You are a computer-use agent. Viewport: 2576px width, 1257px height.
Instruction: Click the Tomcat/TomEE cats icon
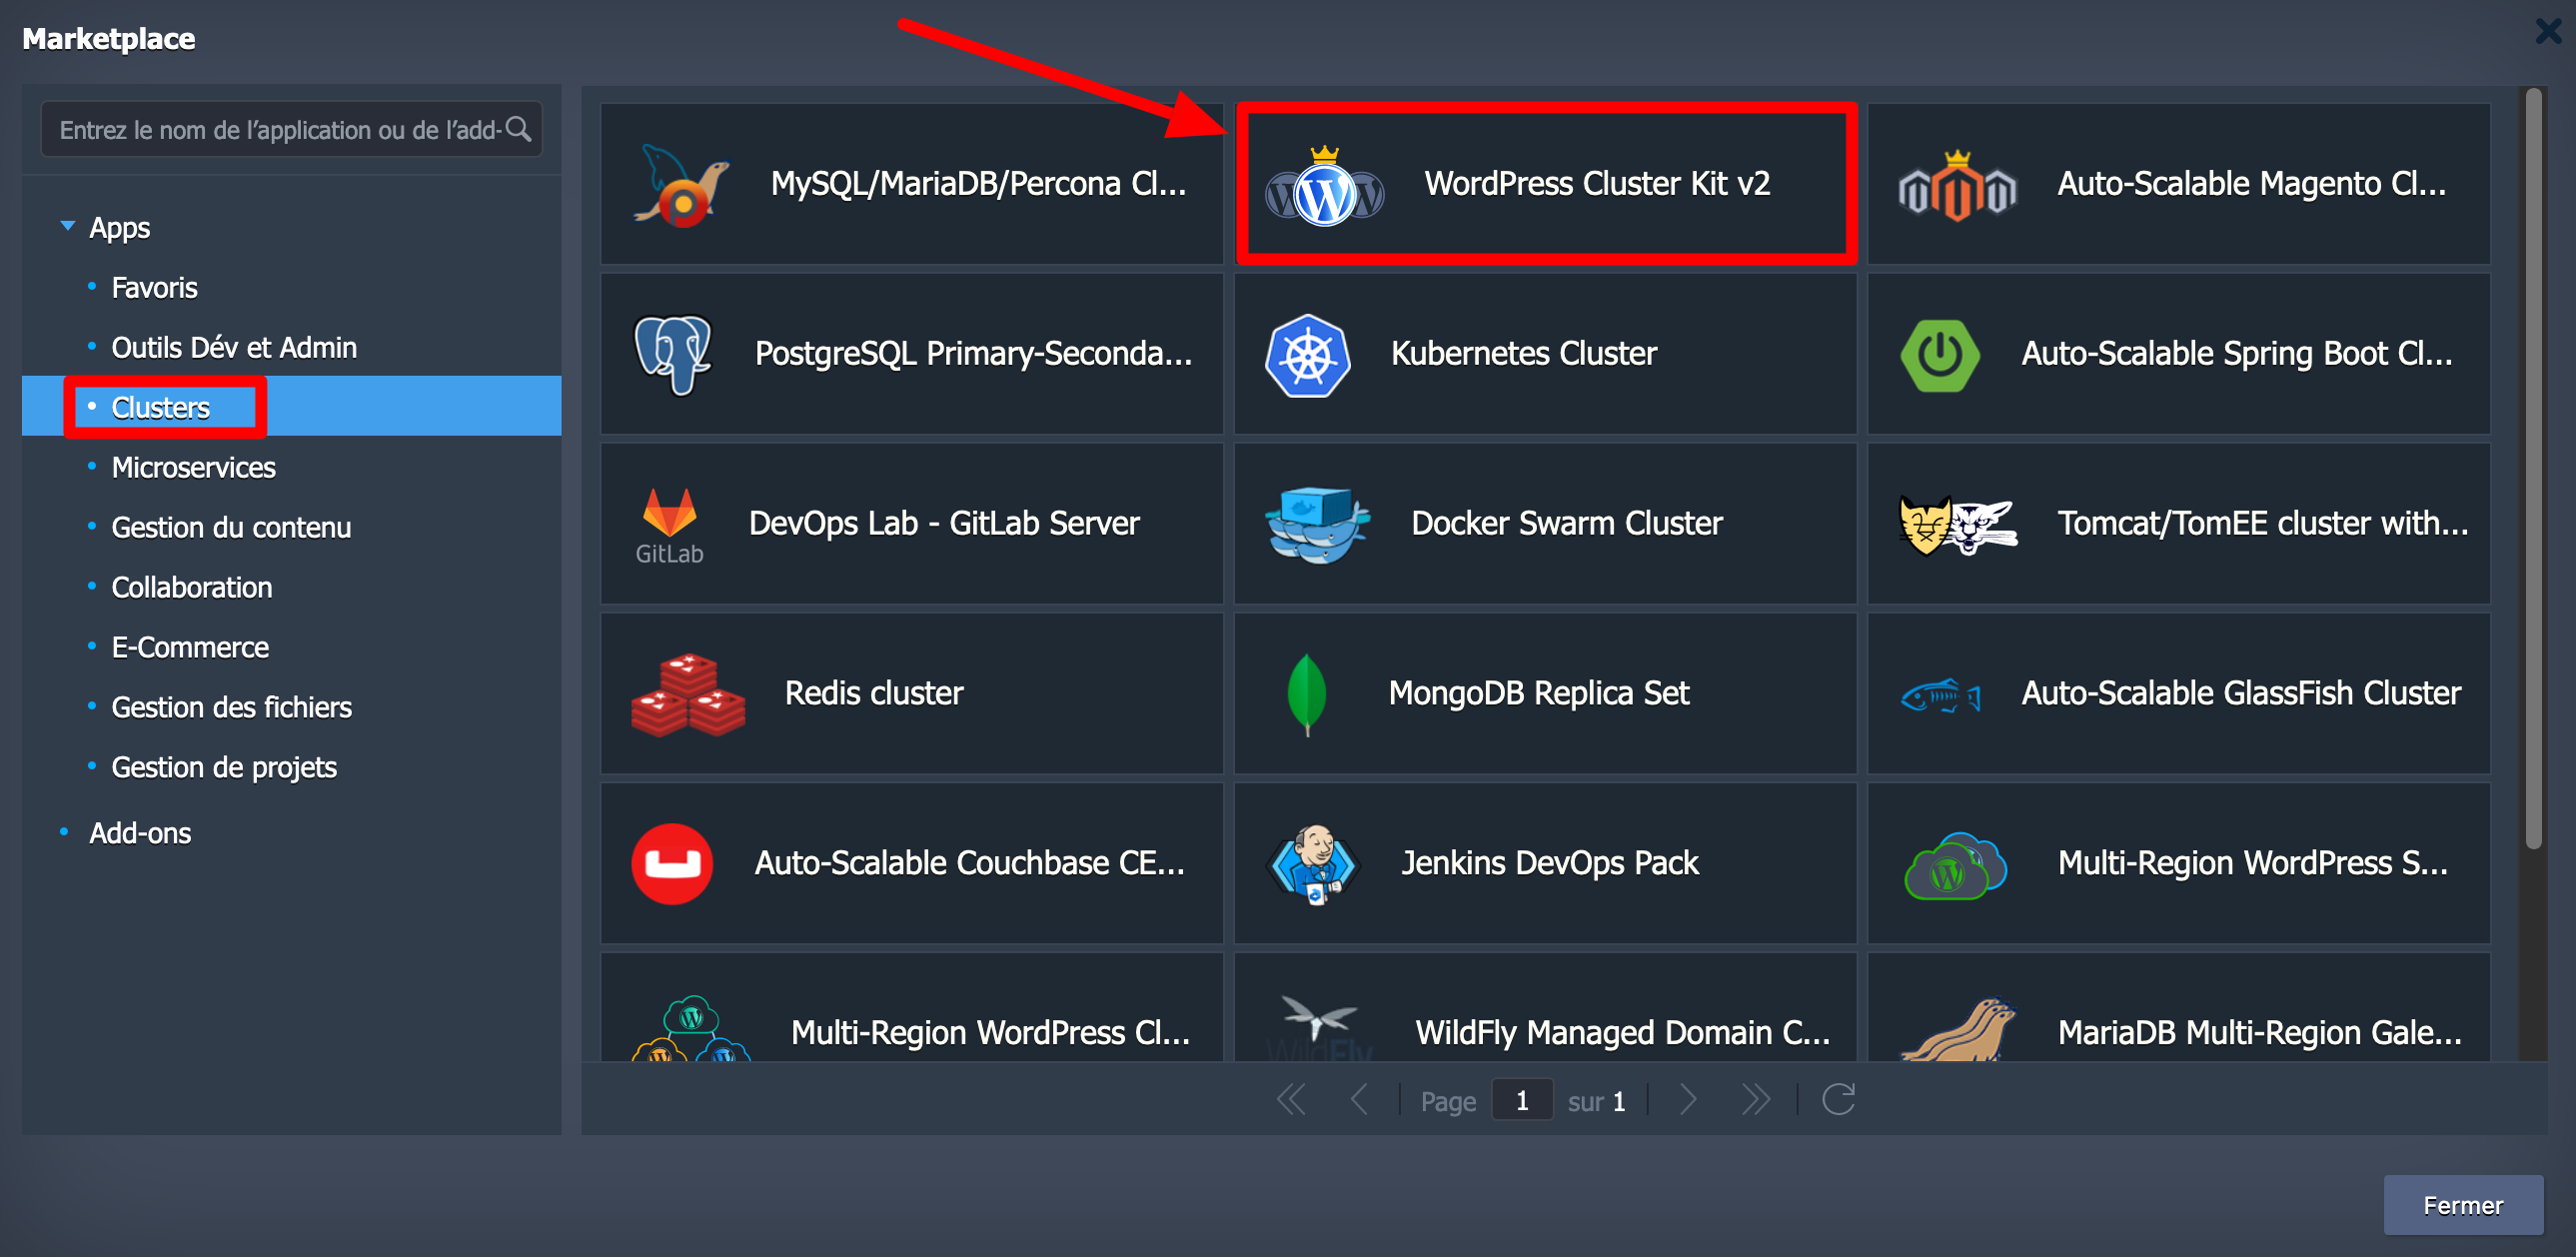coord(1957,525)
